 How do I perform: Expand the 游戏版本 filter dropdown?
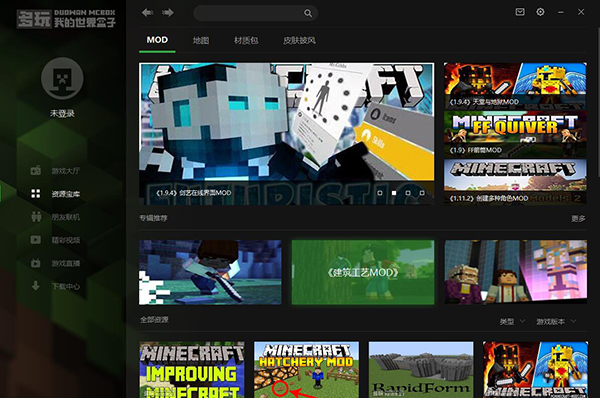(x=556, y=321)
